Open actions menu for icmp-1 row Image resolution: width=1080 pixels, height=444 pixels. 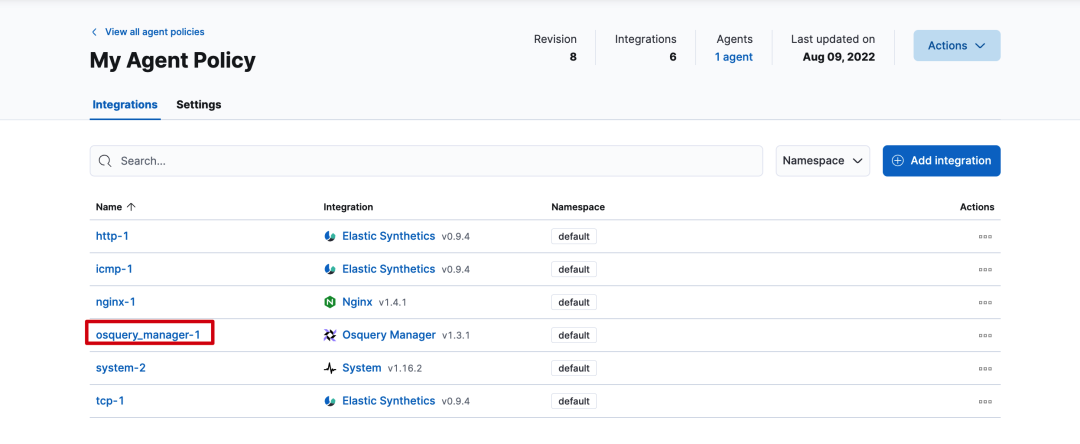(985, 270)
